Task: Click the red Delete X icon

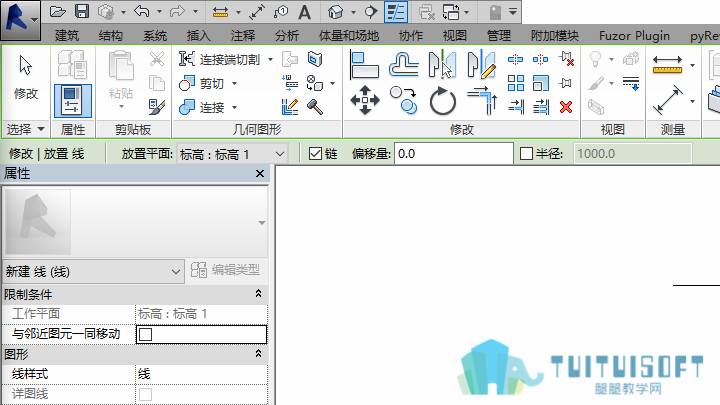Action: click(x=566, y=107)
